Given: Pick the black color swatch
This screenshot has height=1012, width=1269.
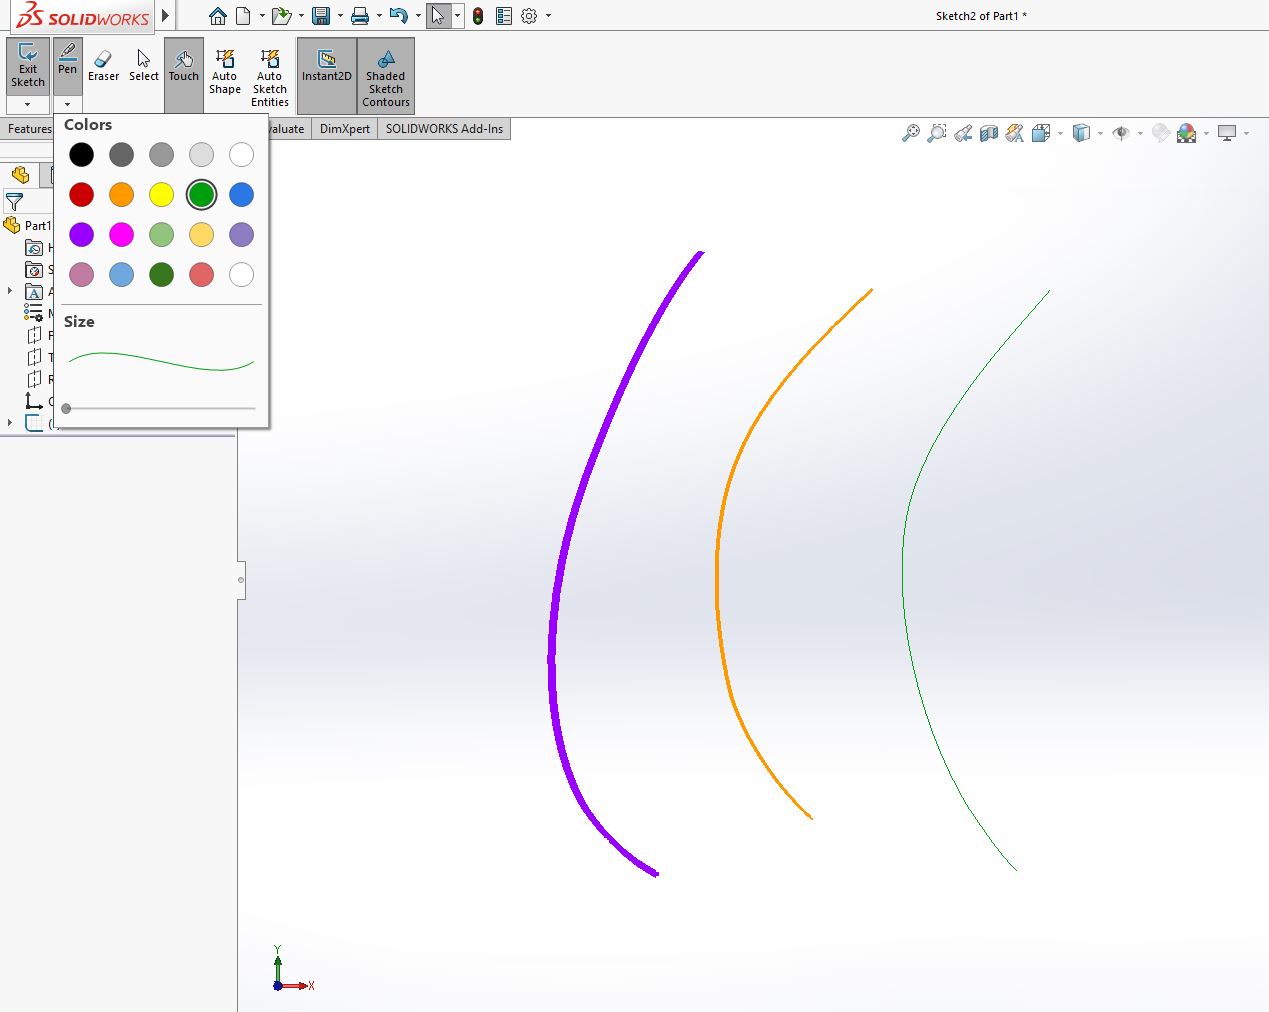Looking at the screenshot, I should click(x=81, y=155).
